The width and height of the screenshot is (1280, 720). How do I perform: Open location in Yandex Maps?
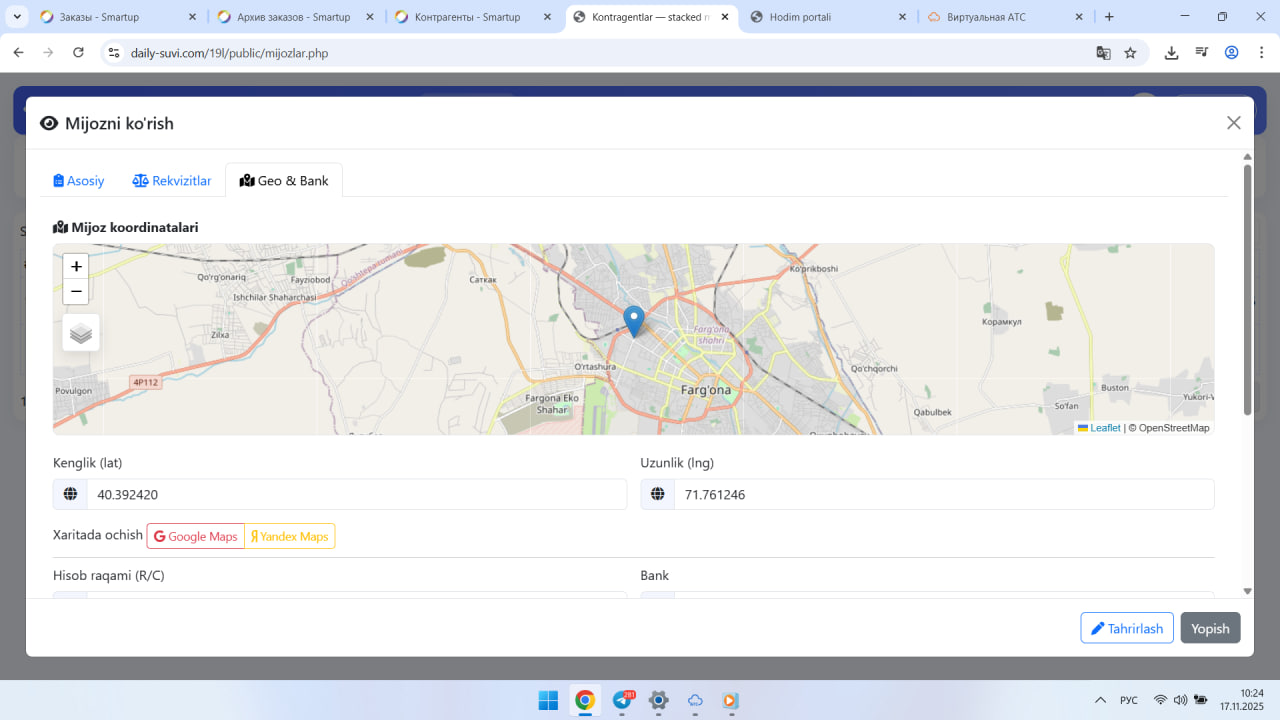coord(290,536)
